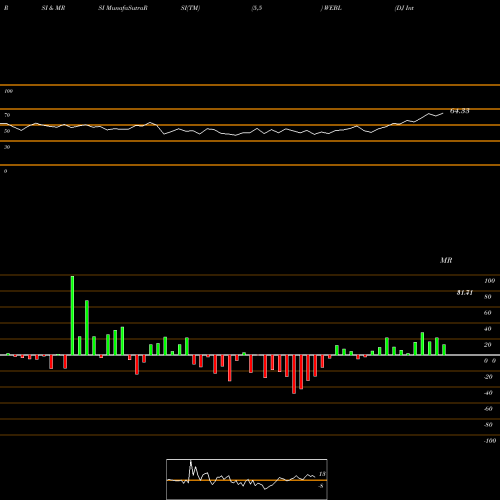This screenshot has width=500, height=500.
Task: Select MR axis label 60
Action: pyautogui.click(x=488, y=313)
